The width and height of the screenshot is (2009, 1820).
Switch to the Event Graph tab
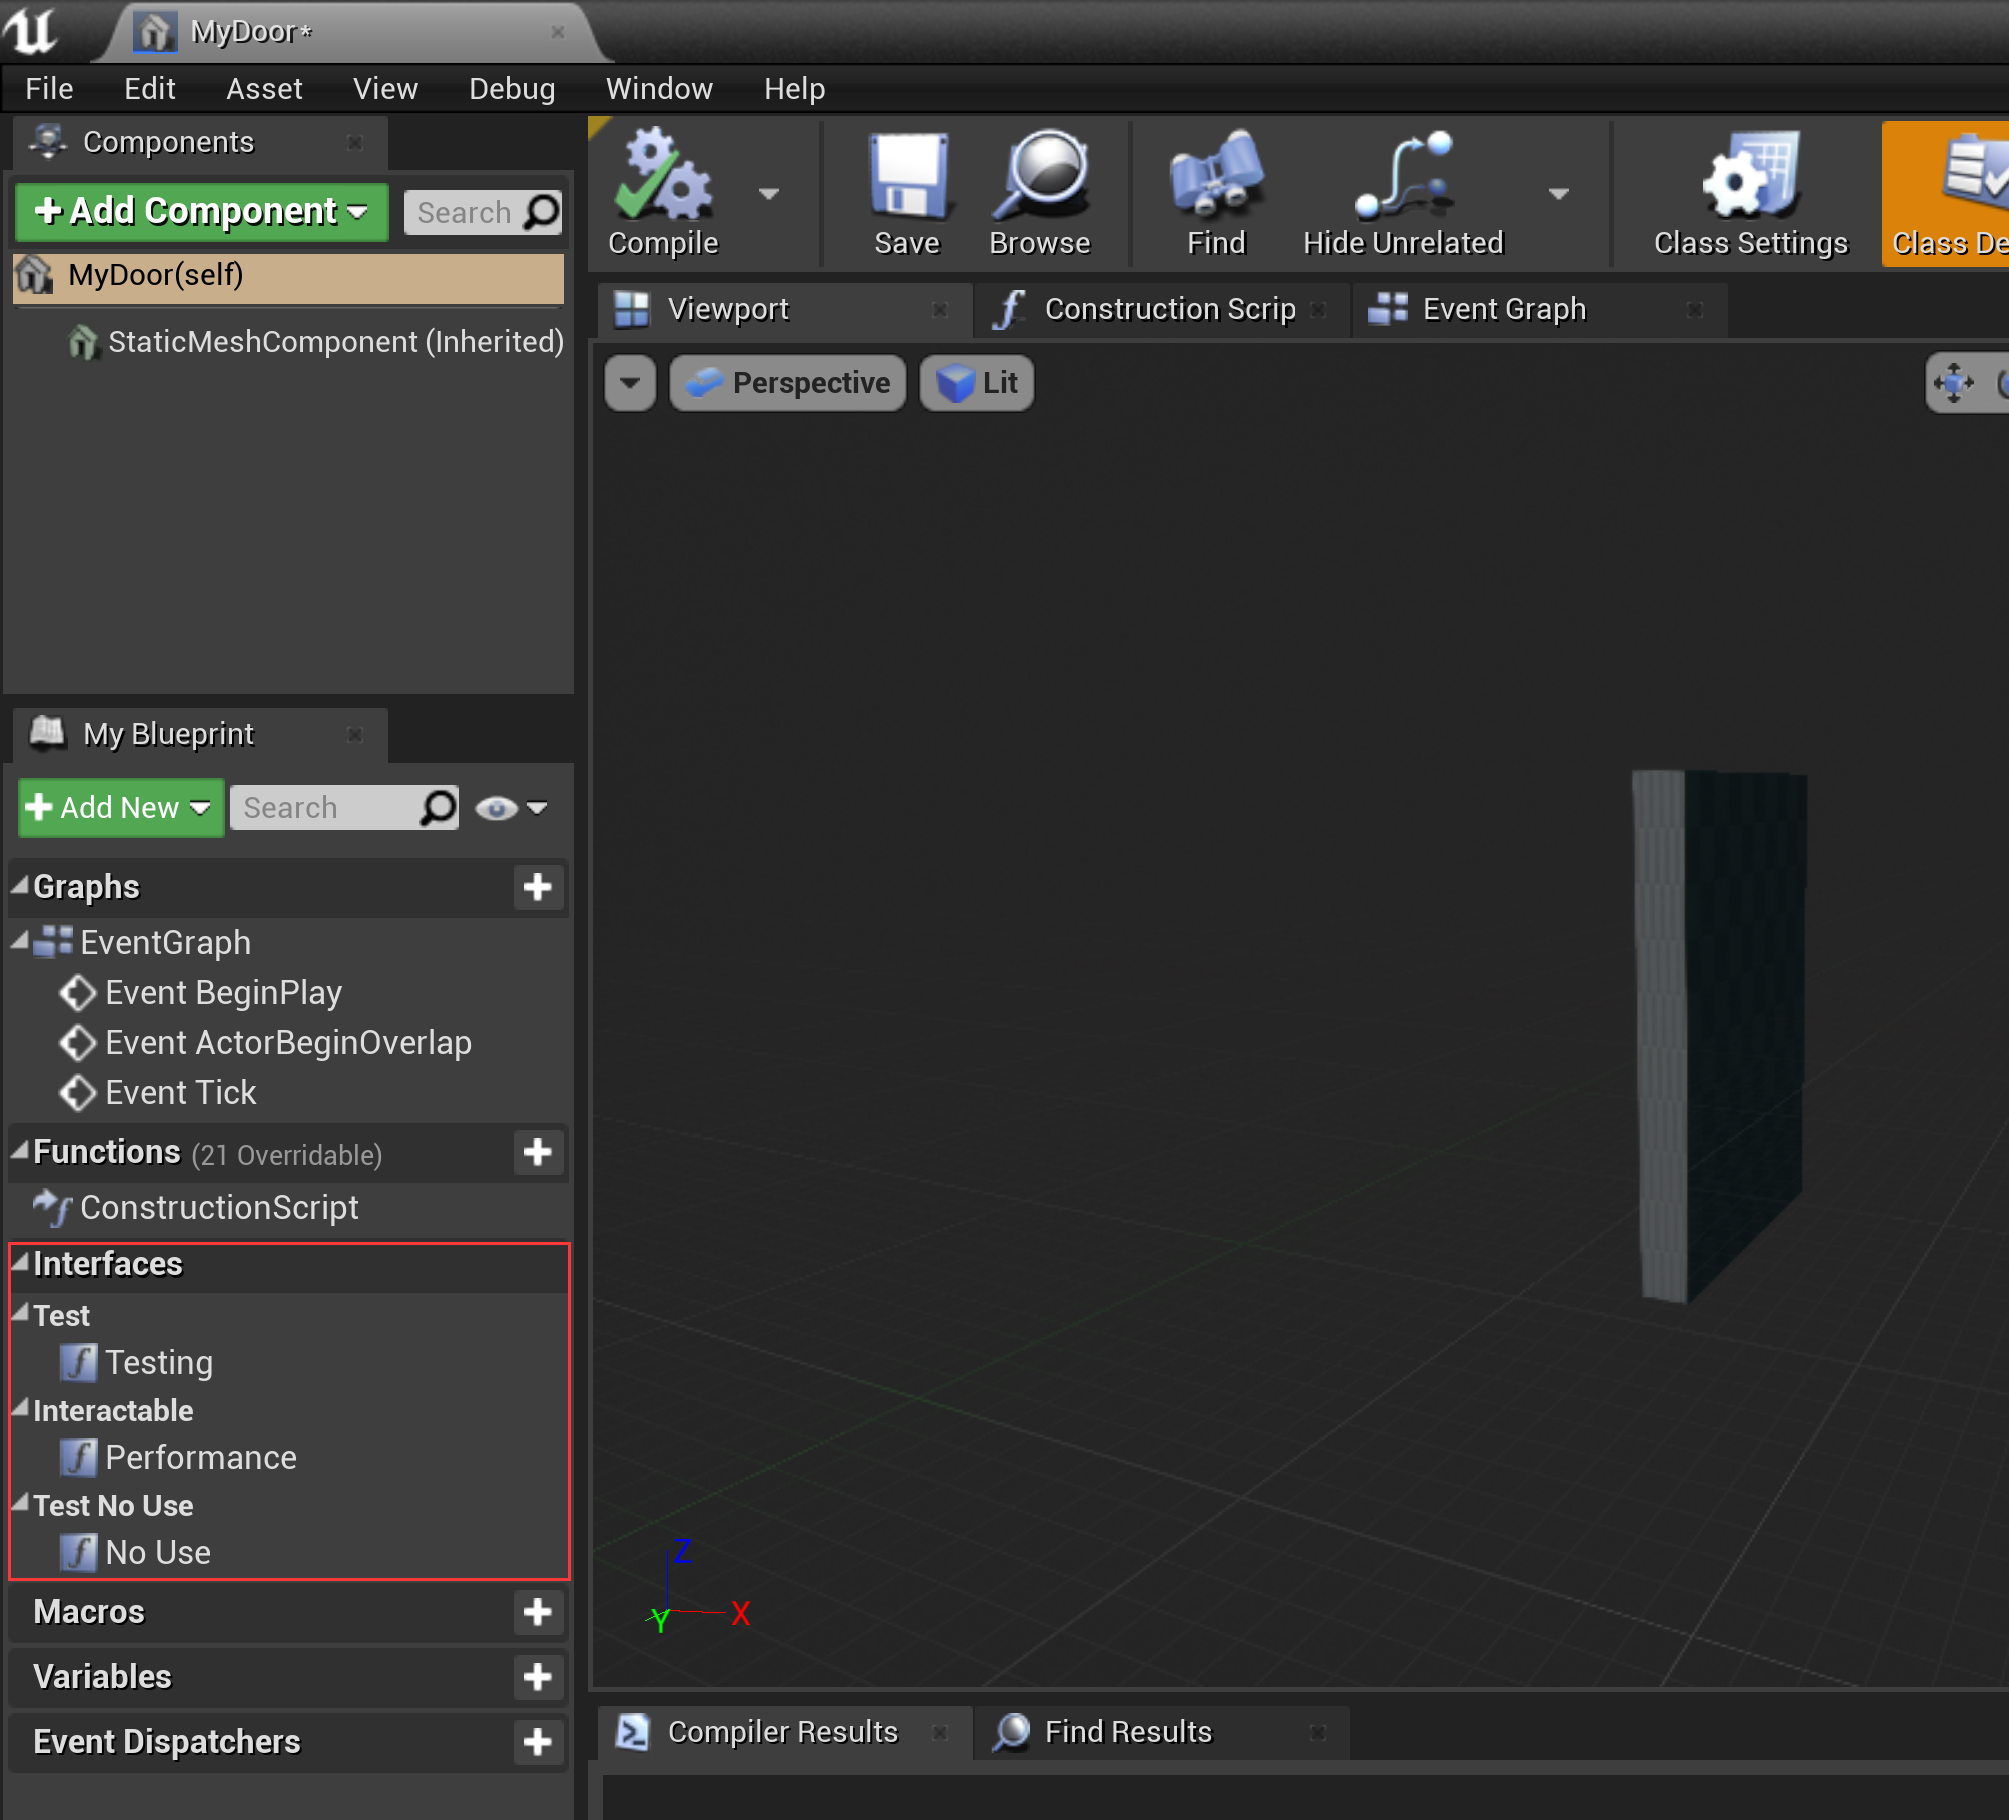1503,309
